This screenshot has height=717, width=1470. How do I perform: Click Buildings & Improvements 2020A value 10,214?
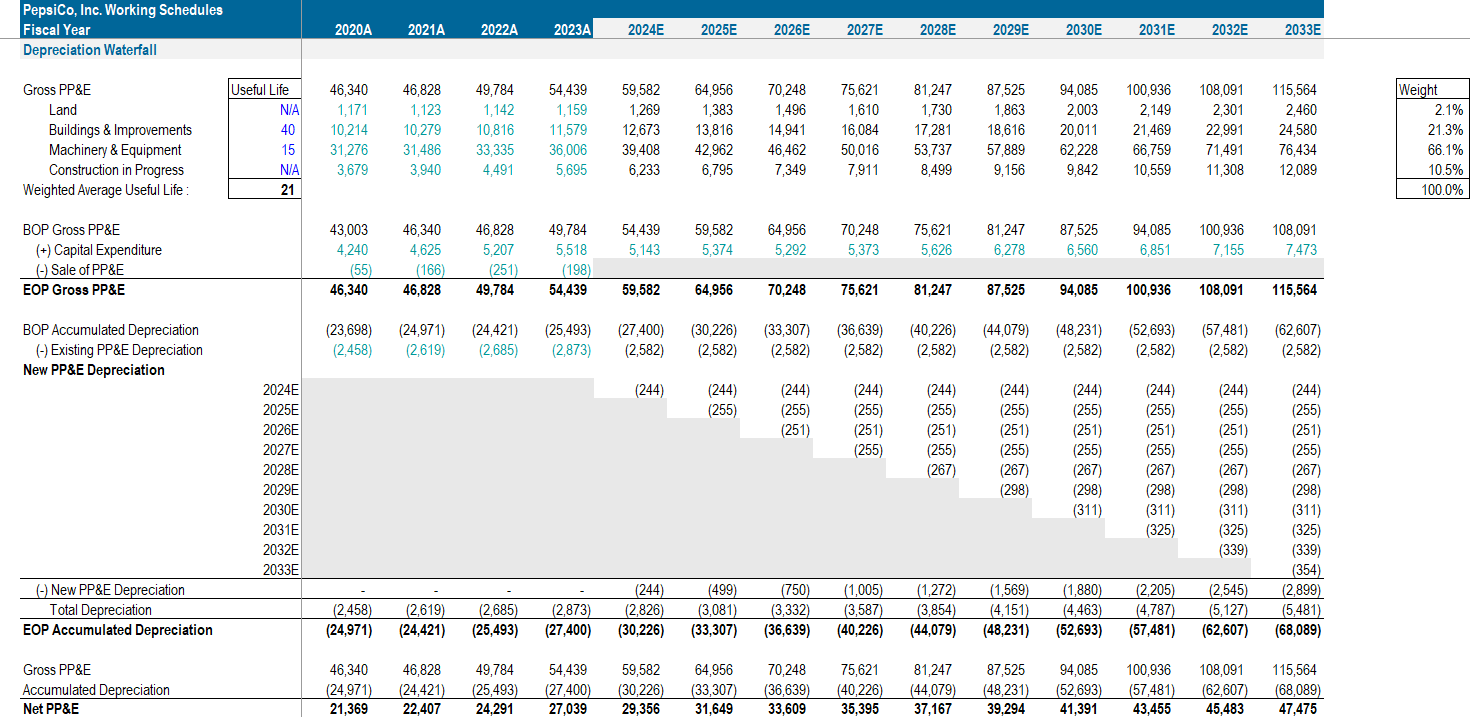pos(351,130)
